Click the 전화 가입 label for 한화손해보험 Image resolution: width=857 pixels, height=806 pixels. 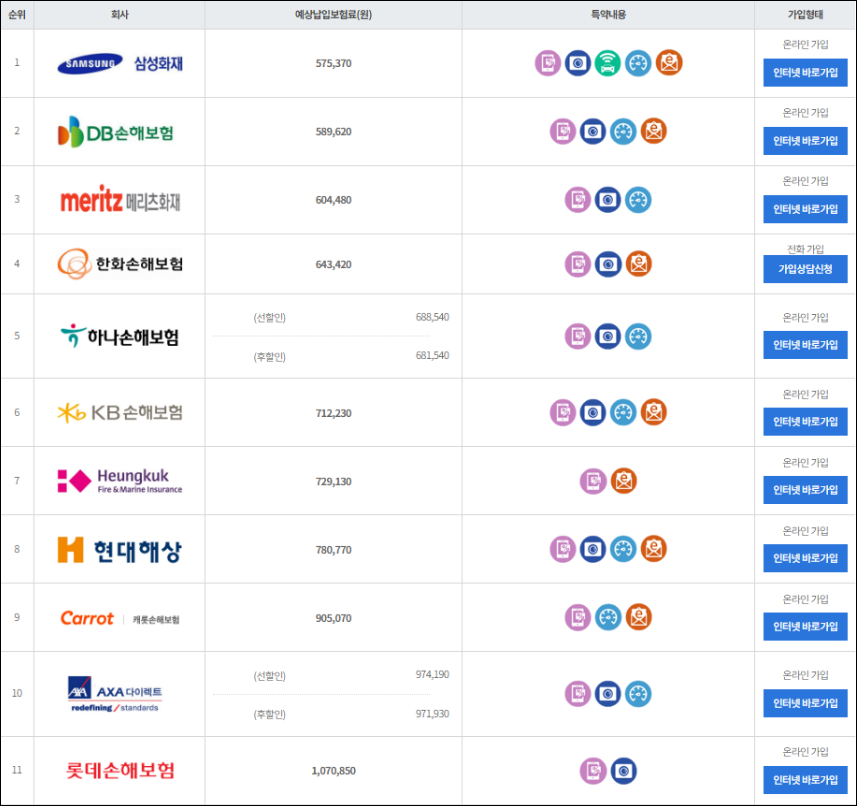pos(805,249)
